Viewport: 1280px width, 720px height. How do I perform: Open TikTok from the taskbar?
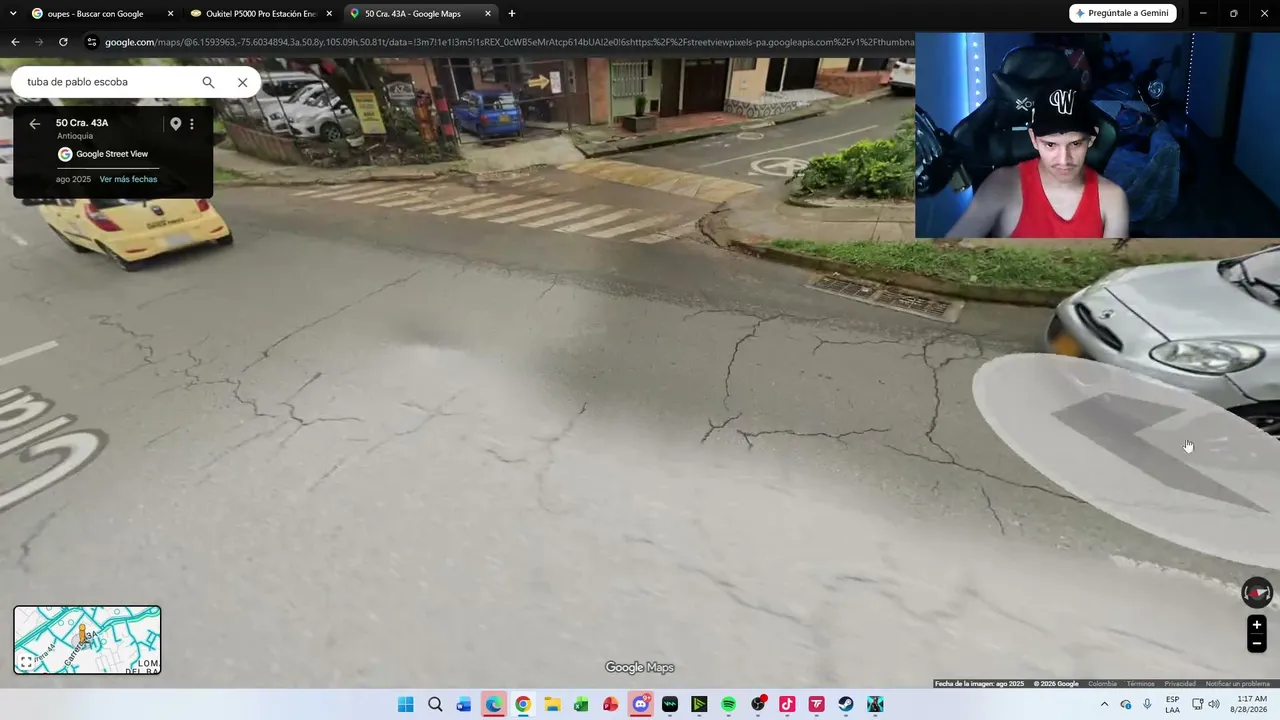tap(787, 704)
